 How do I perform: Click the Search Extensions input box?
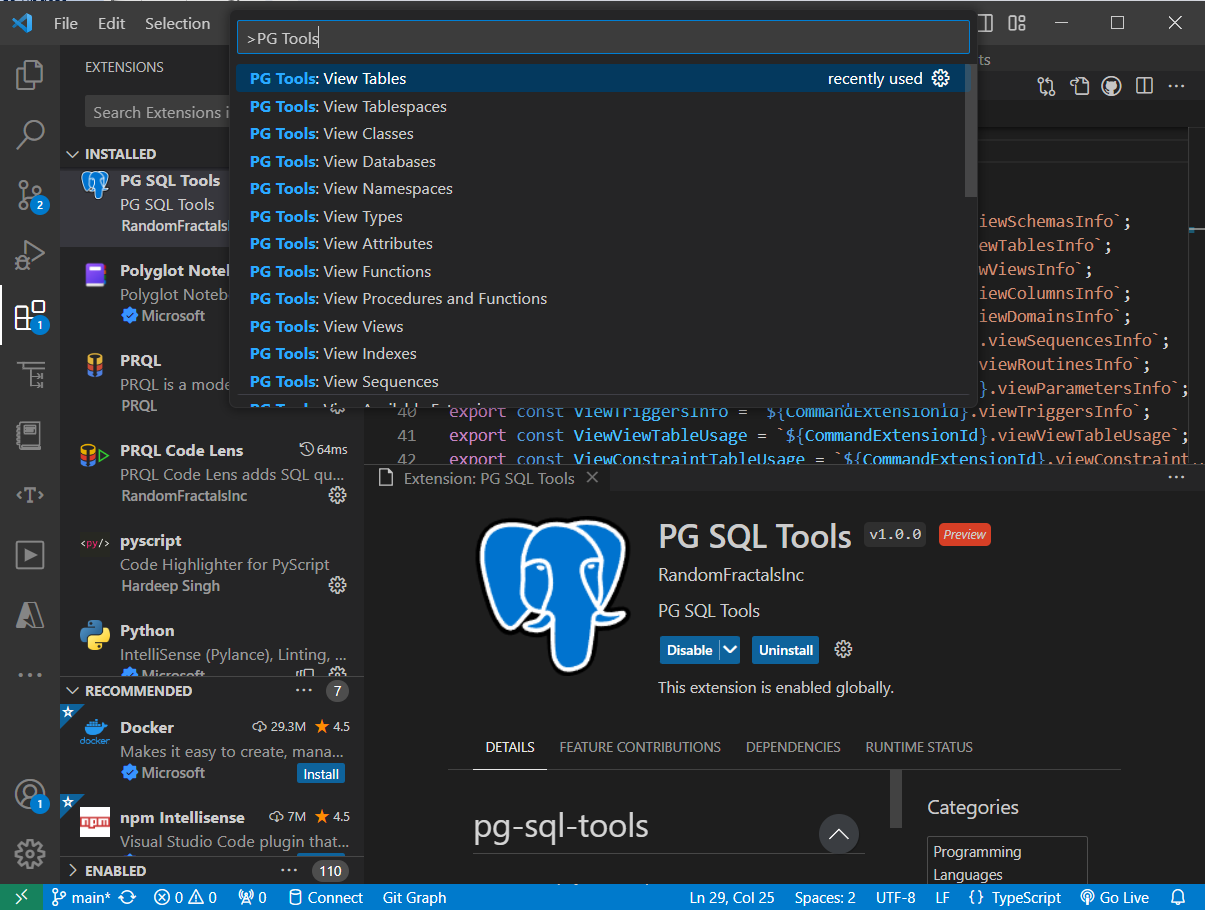click(x=156, y=112)
